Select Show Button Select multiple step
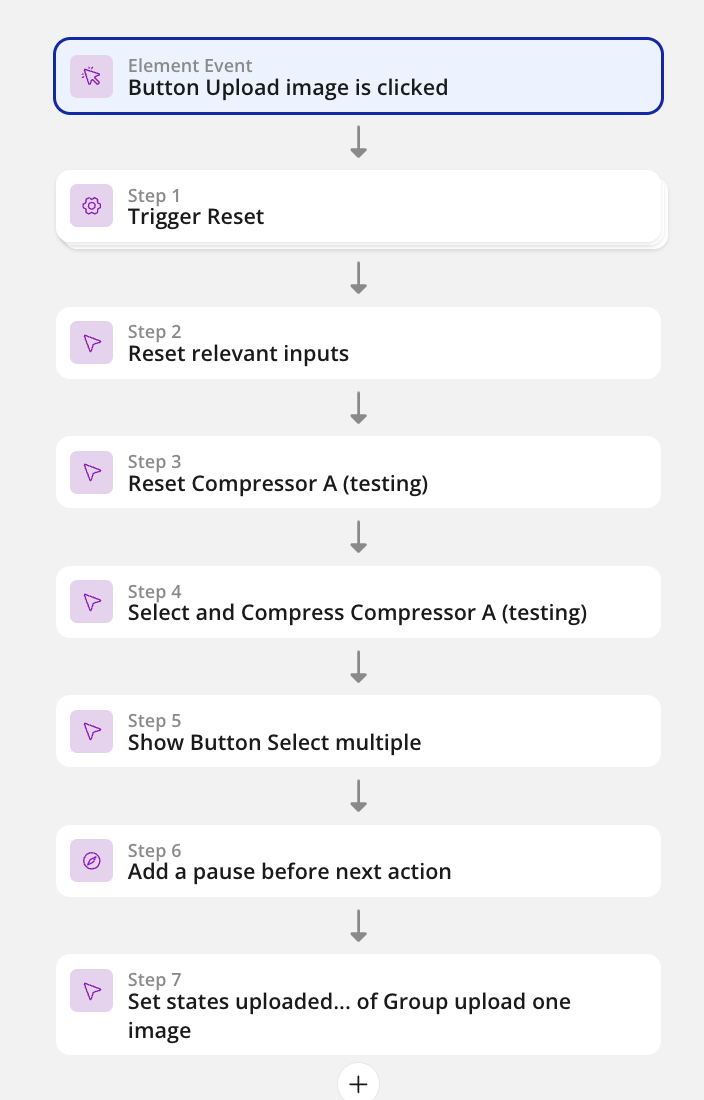 click(x=274, y=743)
